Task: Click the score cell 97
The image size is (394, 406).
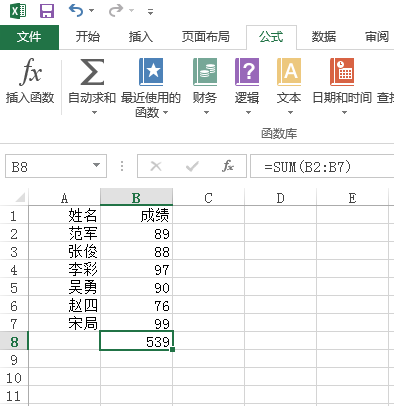Action: click(136, 269)
